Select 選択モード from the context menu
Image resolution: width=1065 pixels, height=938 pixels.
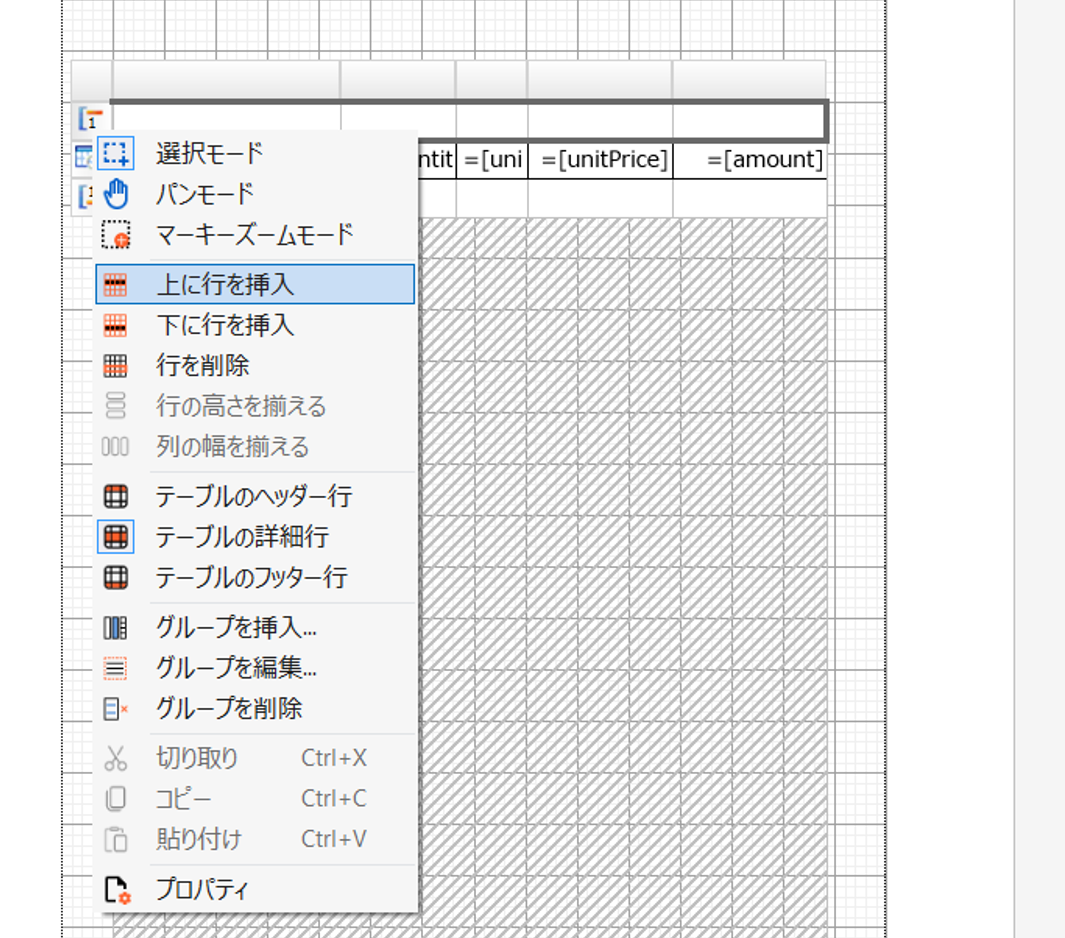[x=255, y=153]
